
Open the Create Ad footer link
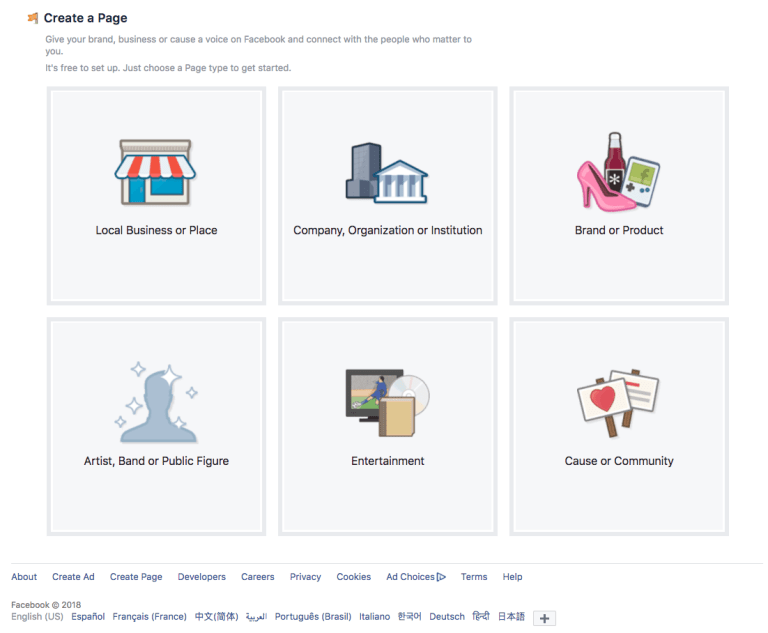click(x=73, y=577)
